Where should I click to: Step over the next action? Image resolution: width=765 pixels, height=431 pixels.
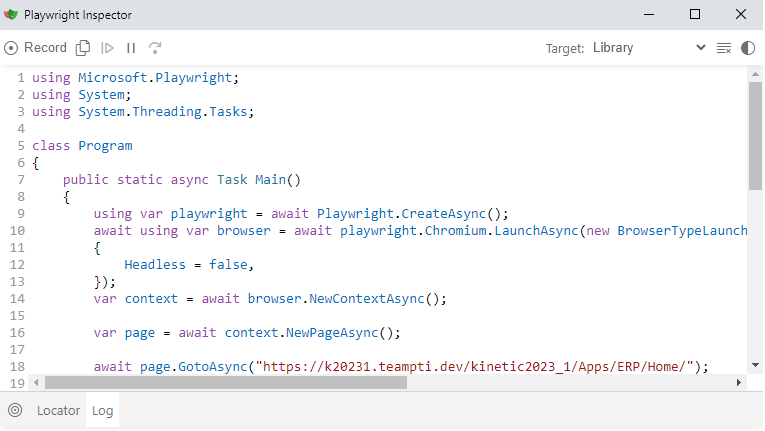click(155, 48)
